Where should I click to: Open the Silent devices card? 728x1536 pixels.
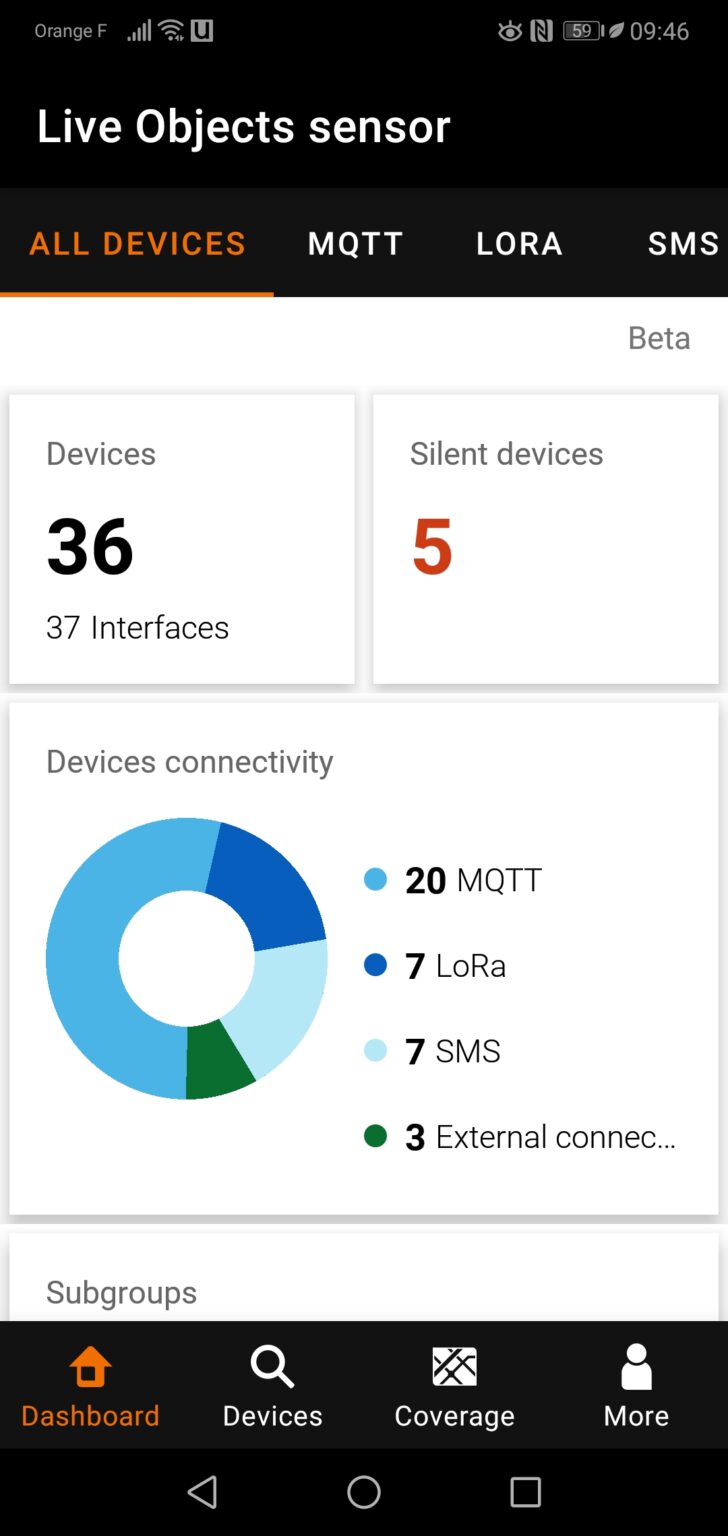coord(545,540)
